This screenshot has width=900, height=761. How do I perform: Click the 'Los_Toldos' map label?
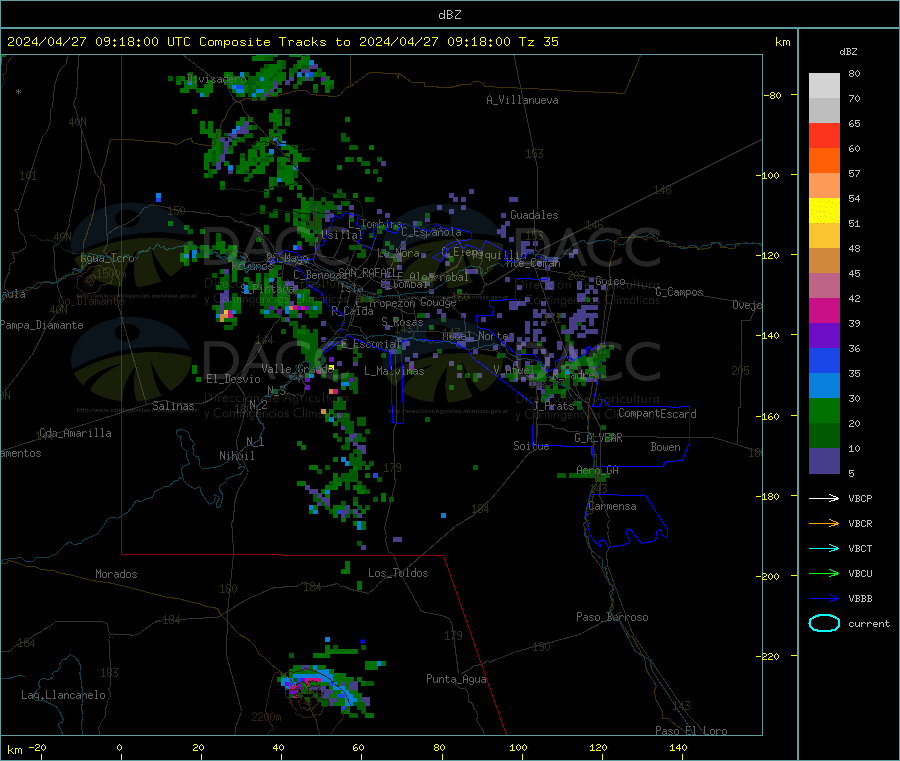[x=398, y=573]
